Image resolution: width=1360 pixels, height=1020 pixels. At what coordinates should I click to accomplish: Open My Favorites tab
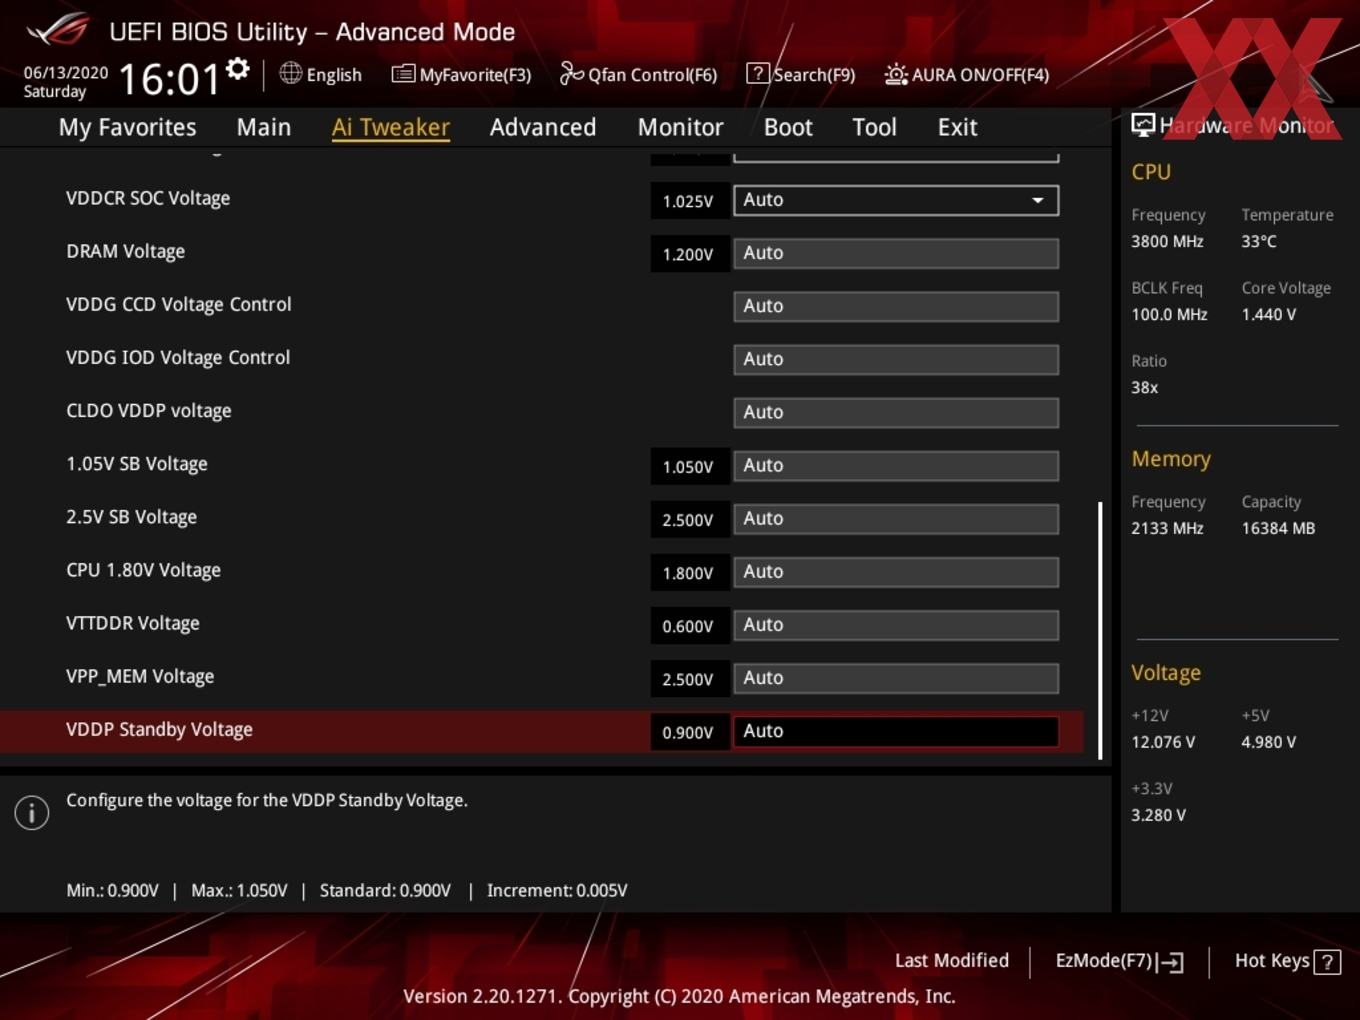tap(127, 127)
